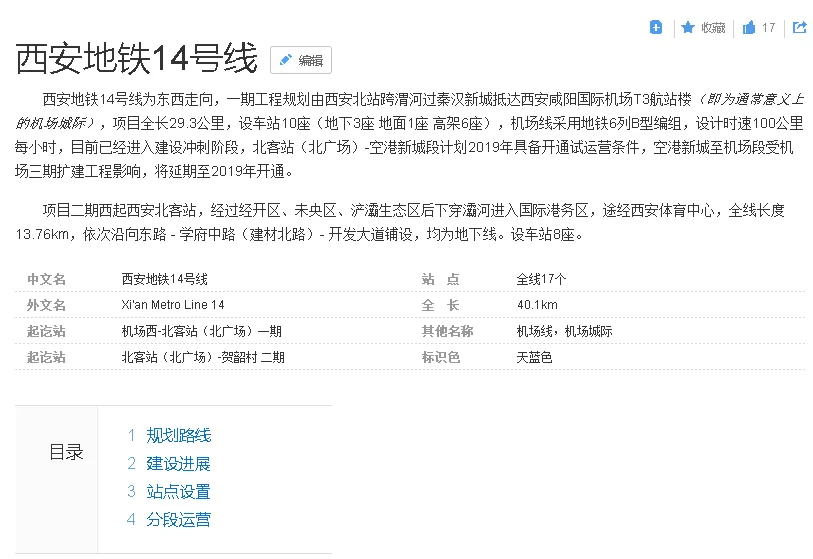This screenshot has width=813, height=559.
Task: Click the 全长 field label
Action: pos(441,305)
